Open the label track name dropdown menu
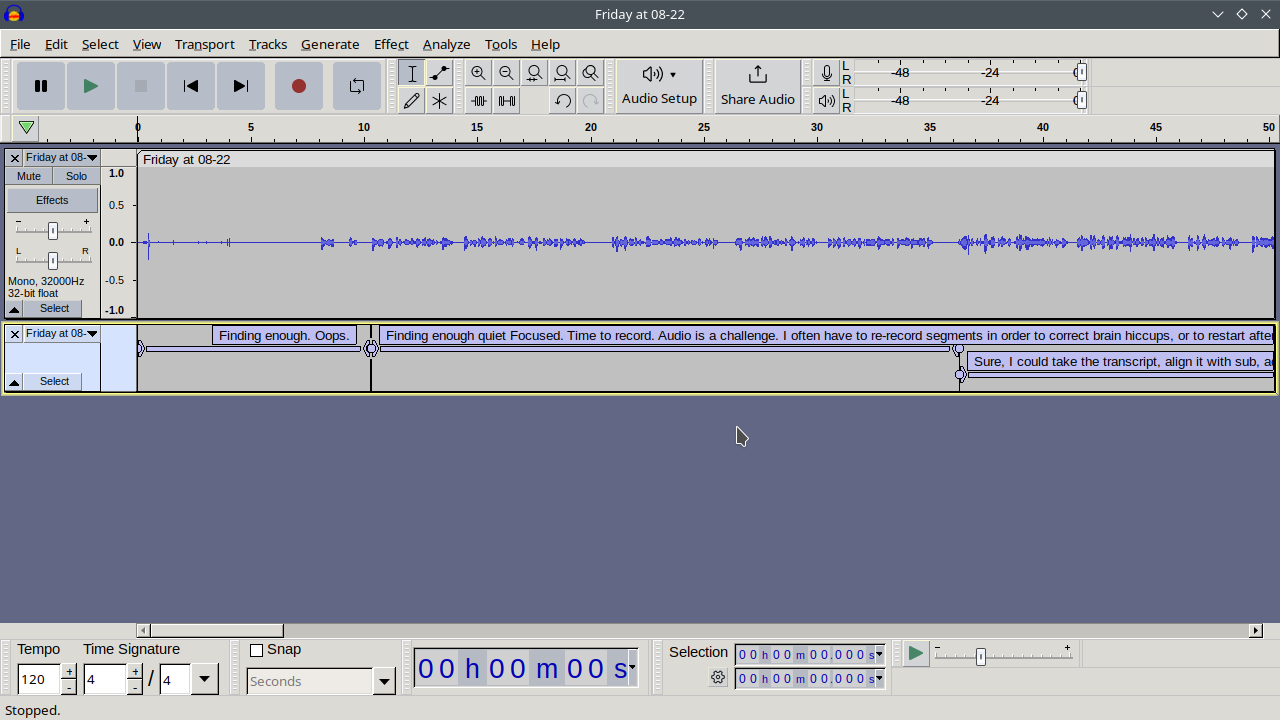Screen dimensions: 1280x720 (62, 334)
